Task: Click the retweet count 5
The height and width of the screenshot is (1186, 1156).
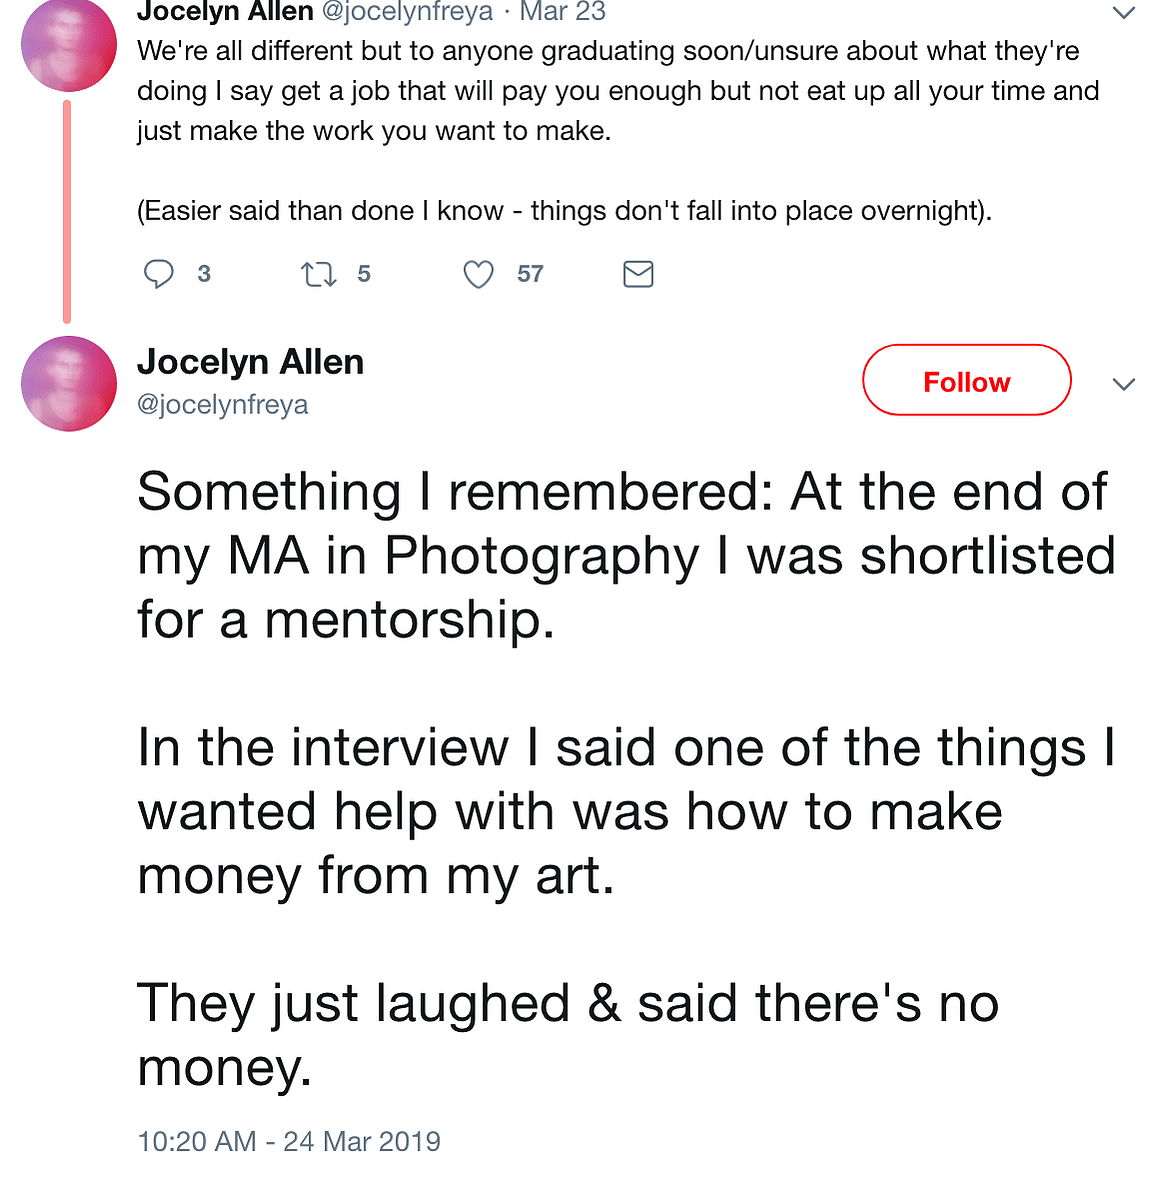Action: (x=364, y=274)
